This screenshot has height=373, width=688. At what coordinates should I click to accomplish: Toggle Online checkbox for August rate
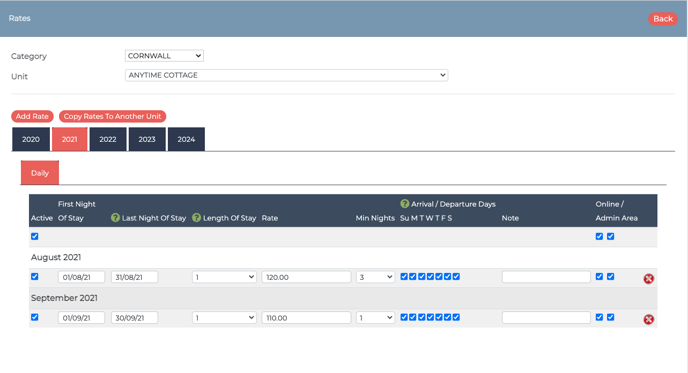coord(599,276)
